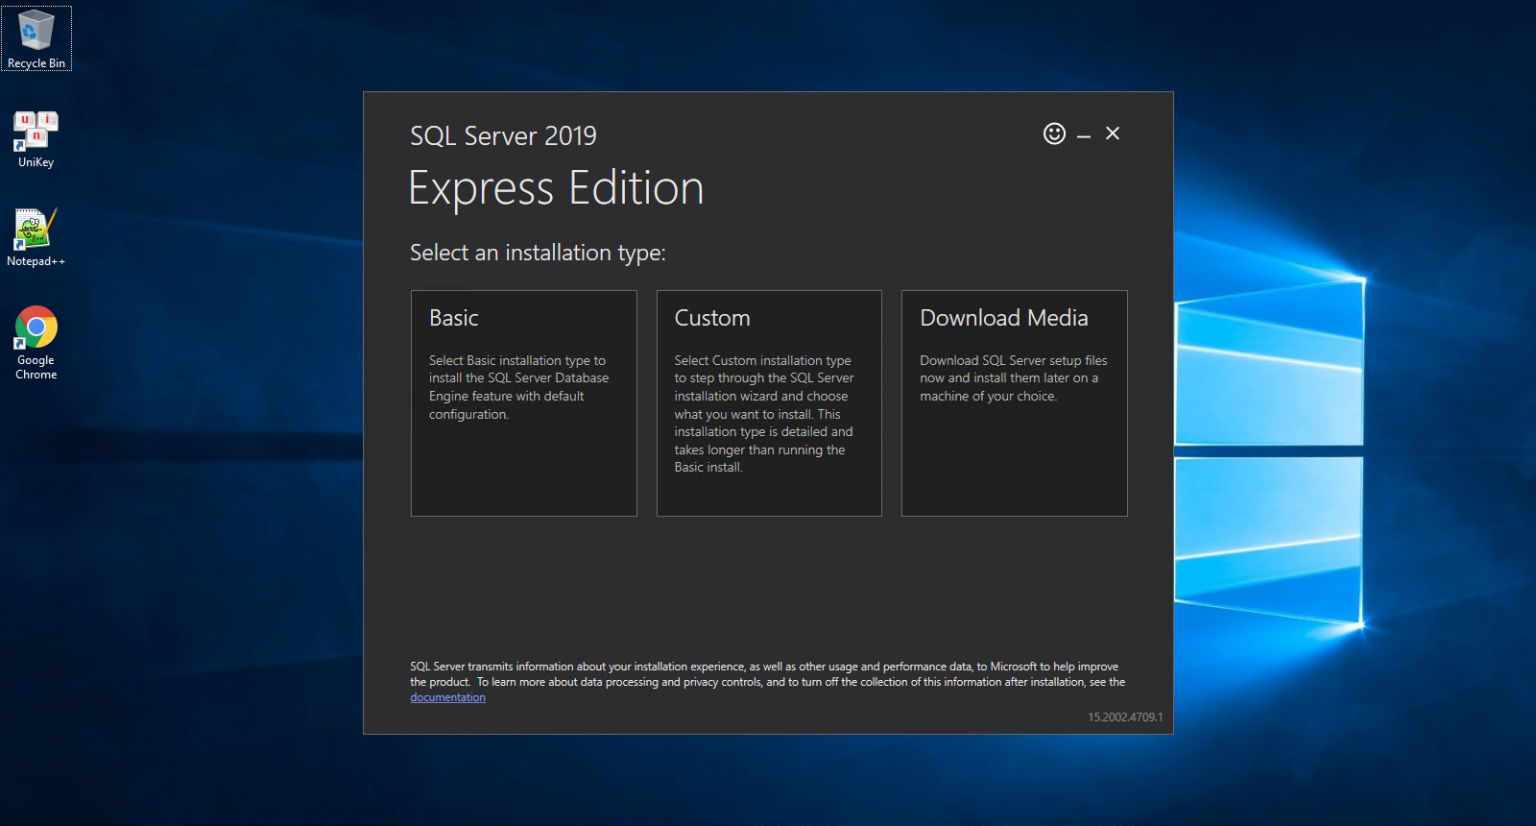
Task: Open the smiley face feedback icon
Action: pos(1054,134)
